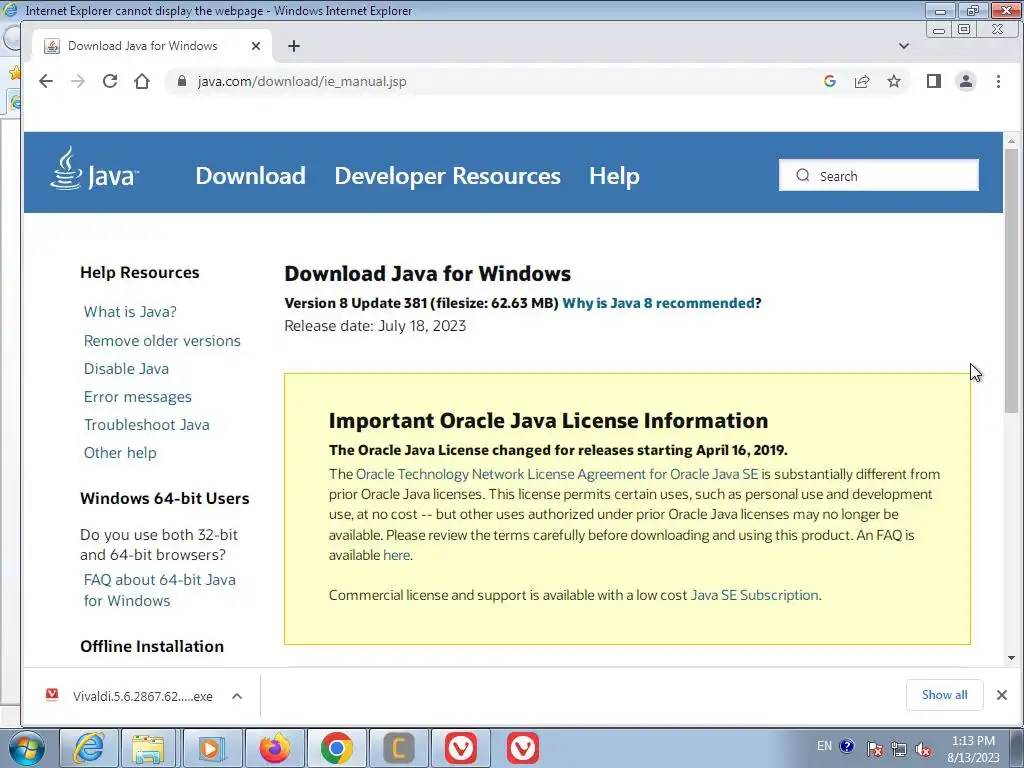Open Help in the Java header
Screen dimensions: 1024x768
614,176
